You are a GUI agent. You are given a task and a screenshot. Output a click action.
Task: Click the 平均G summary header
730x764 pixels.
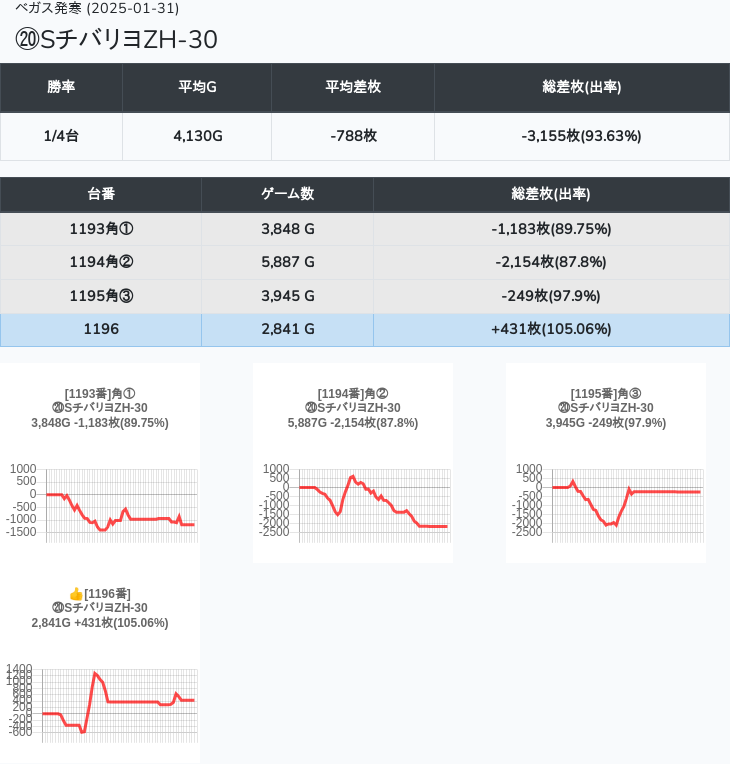[197, 87]
